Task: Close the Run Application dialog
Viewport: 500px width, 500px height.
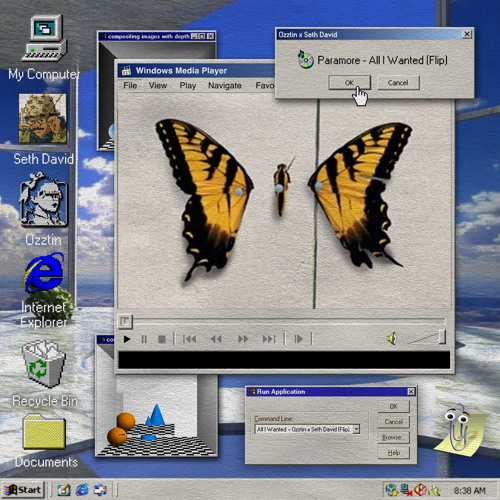Action: [x=411, y=392]
